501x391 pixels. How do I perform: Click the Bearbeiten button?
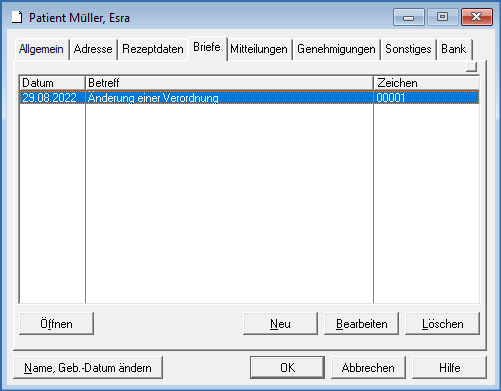coord(362,324)
